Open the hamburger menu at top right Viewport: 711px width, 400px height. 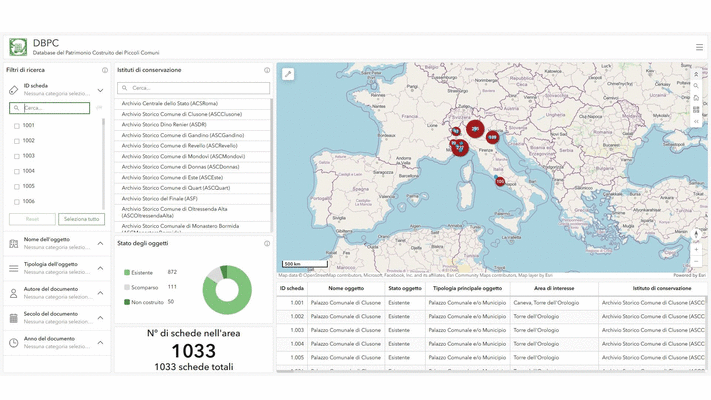click(x=699, y=47)
